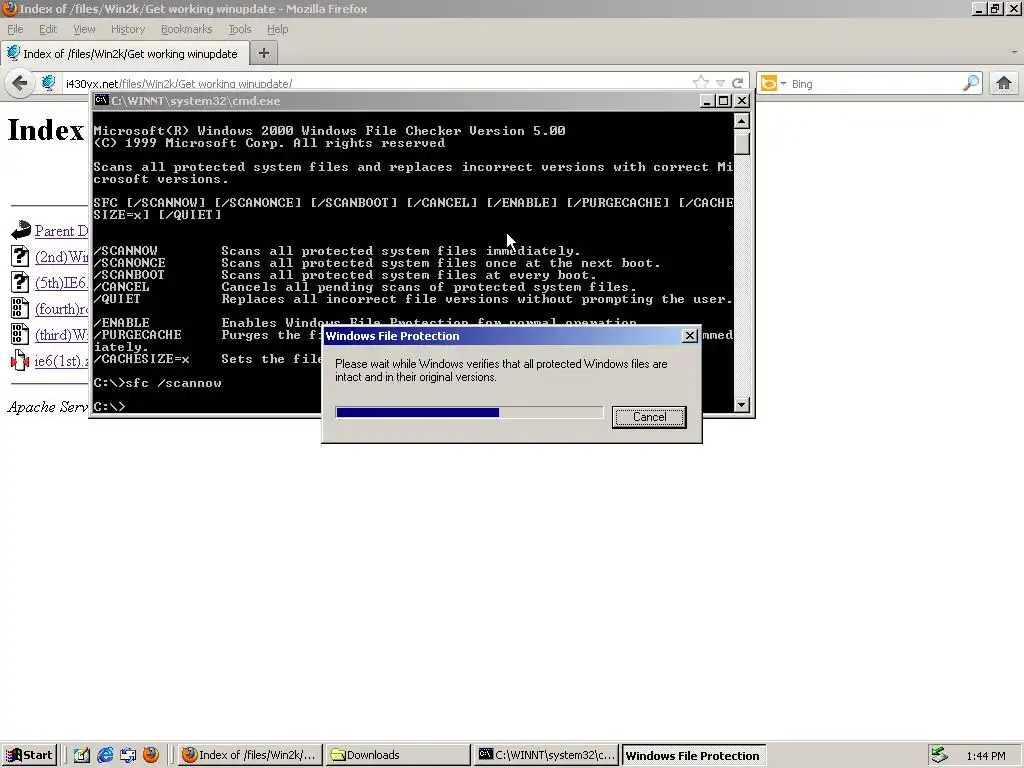Click the cmd.exe title bar system icon
Viewport: 1024px width, 768px height.
click(101, 101)
